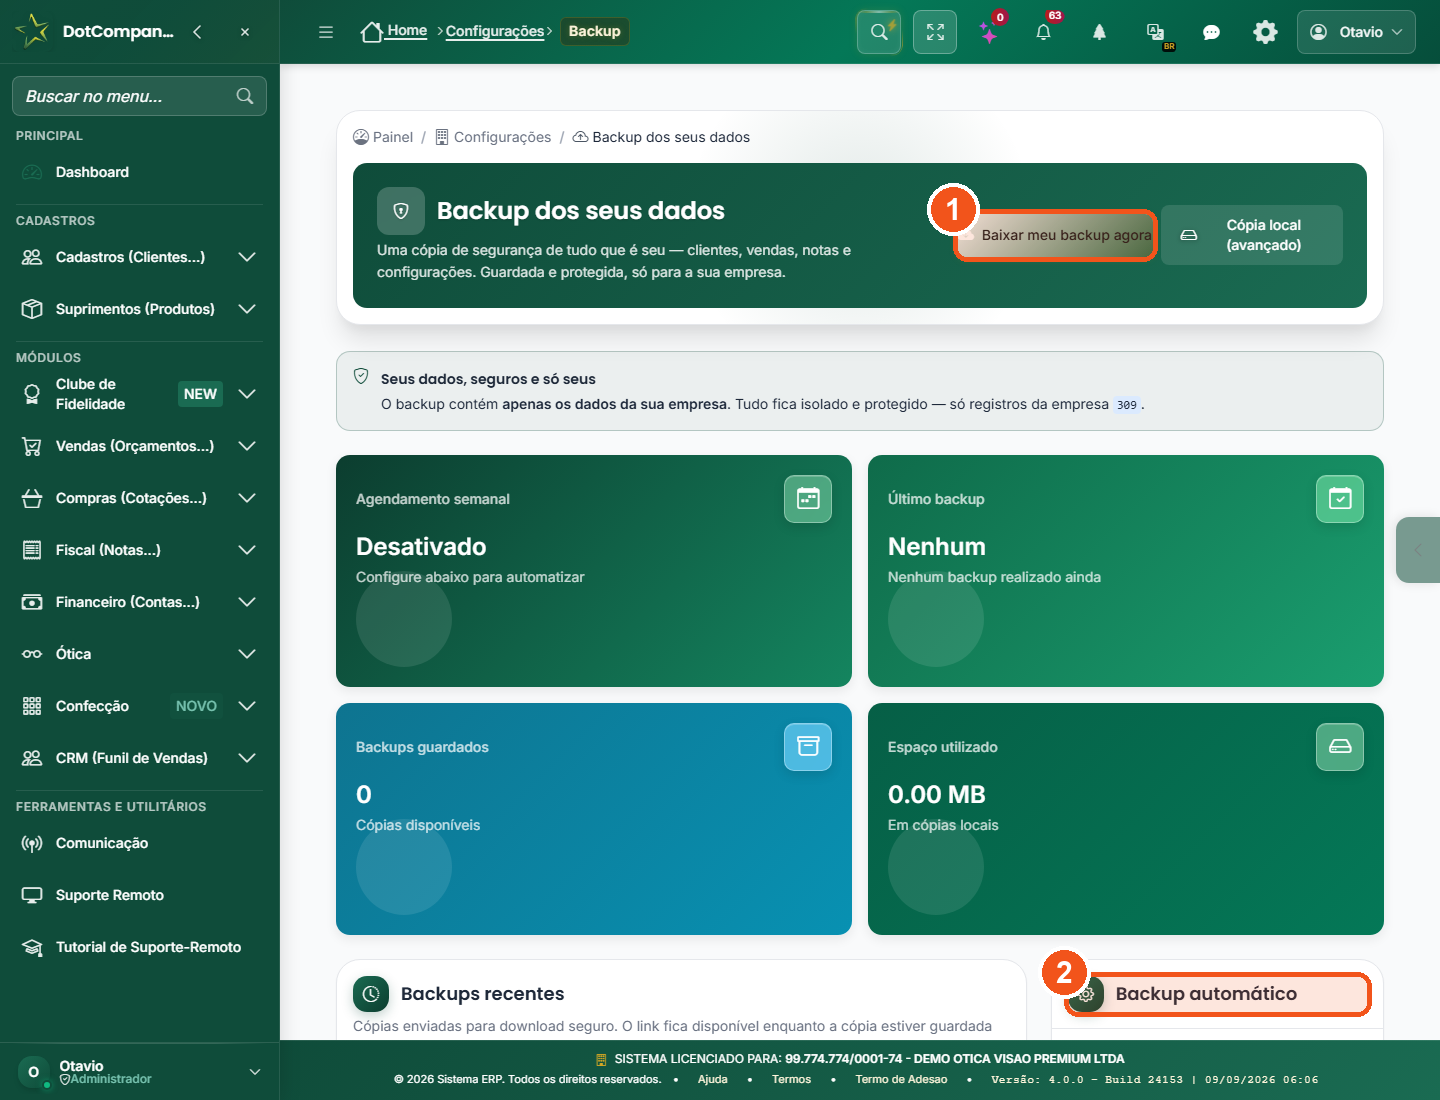The width and height of the screenshot is (1440, 1100).
Task: Click the company code 309 badge
Action: click(x=1127, y=405)
